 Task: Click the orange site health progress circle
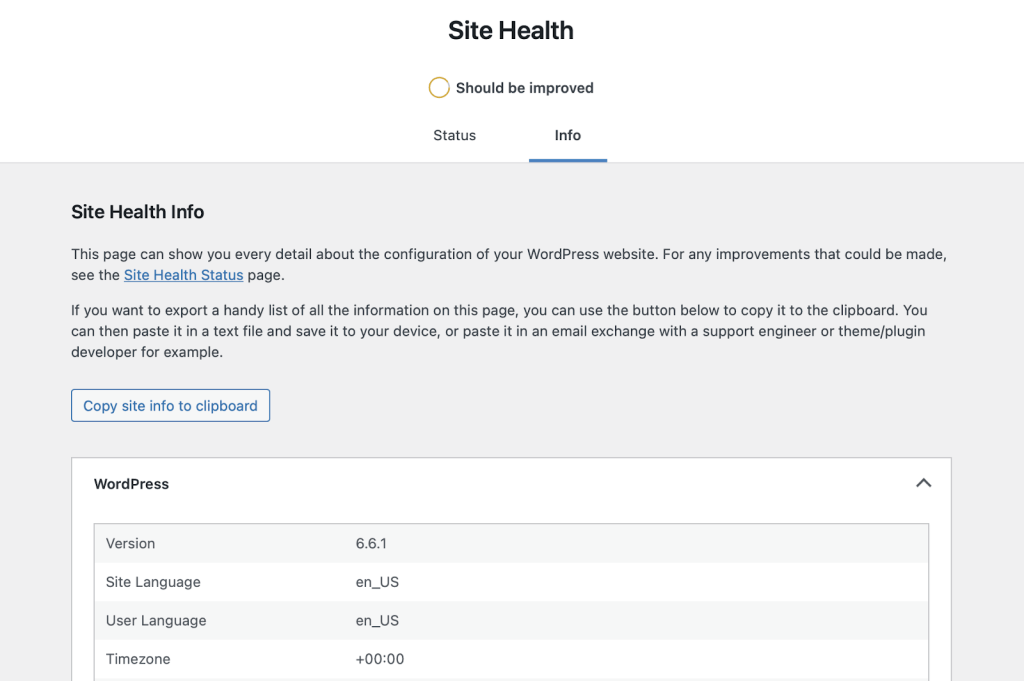438,88
